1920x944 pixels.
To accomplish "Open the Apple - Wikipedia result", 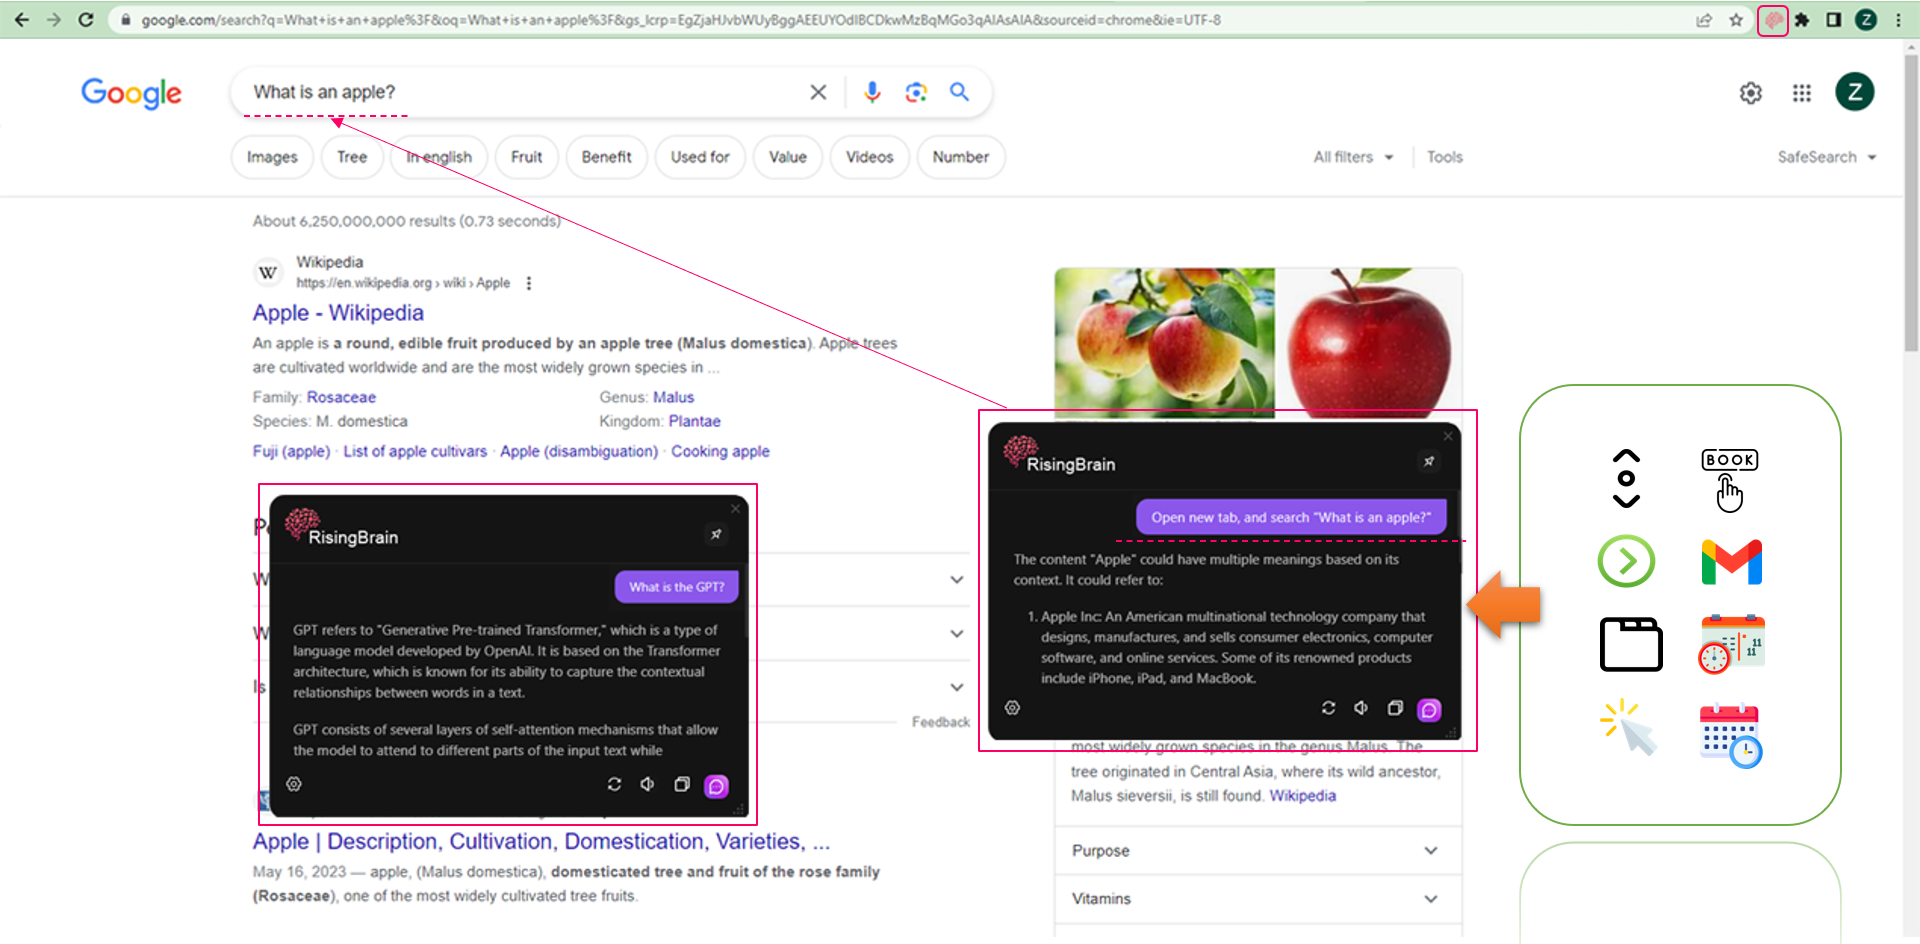I will click(x=338, y=313).
